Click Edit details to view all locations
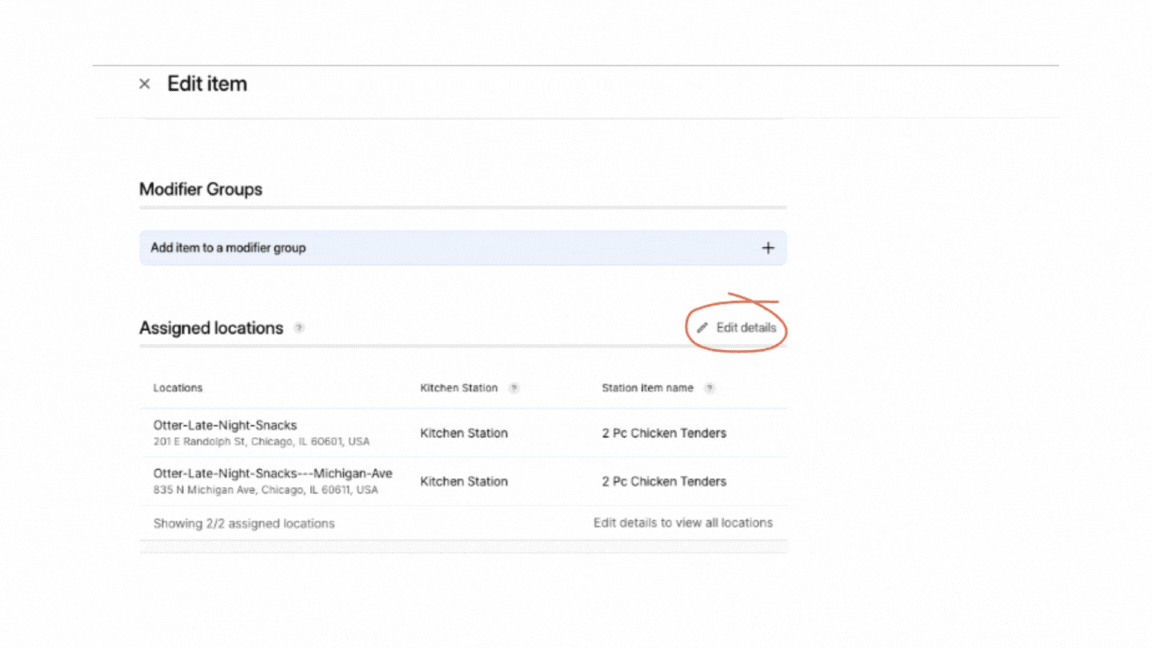The image size is (1152, 648). tap(683, 523)
